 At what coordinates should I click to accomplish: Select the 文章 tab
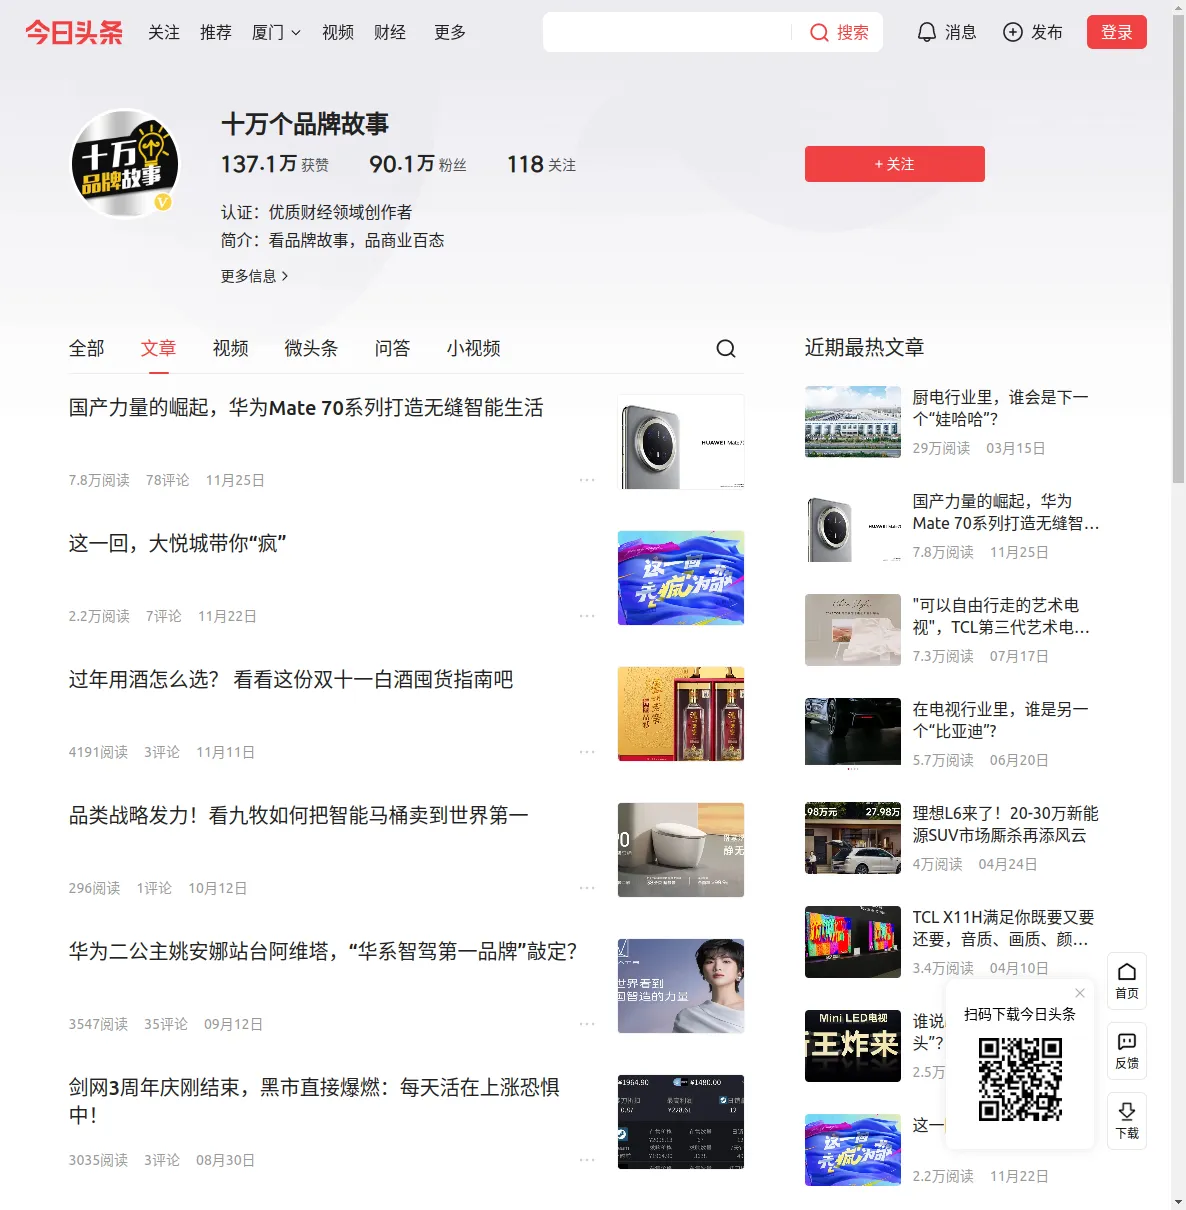tap(159, 348)
